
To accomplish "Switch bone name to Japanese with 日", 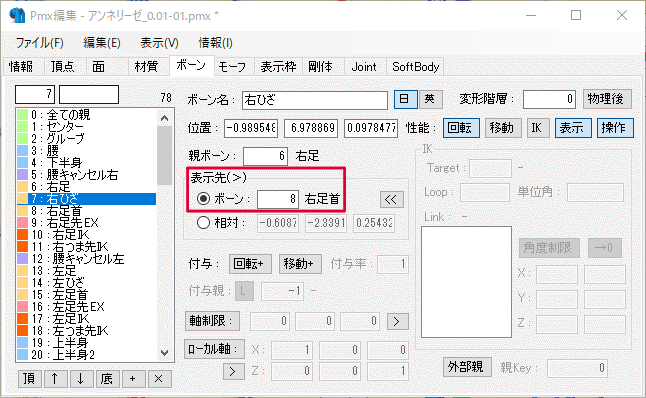I will point(405,99).
